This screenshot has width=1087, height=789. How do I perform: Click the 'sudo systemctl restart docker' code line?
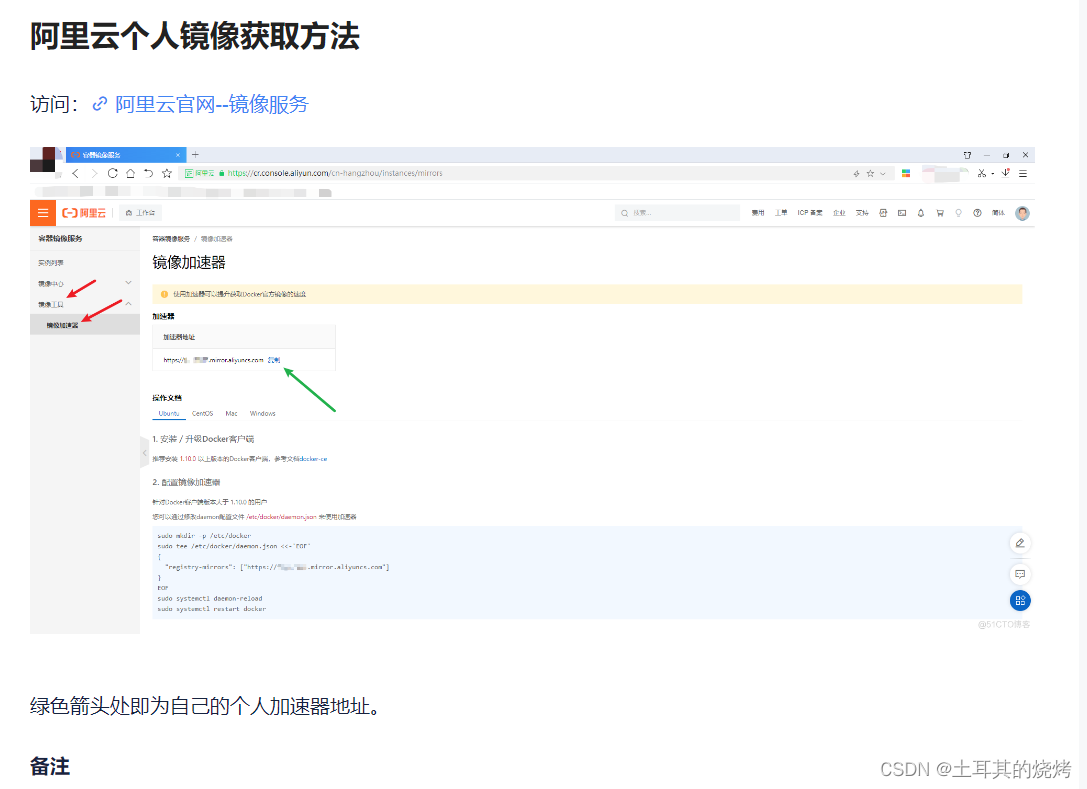[x=211, y=609]
